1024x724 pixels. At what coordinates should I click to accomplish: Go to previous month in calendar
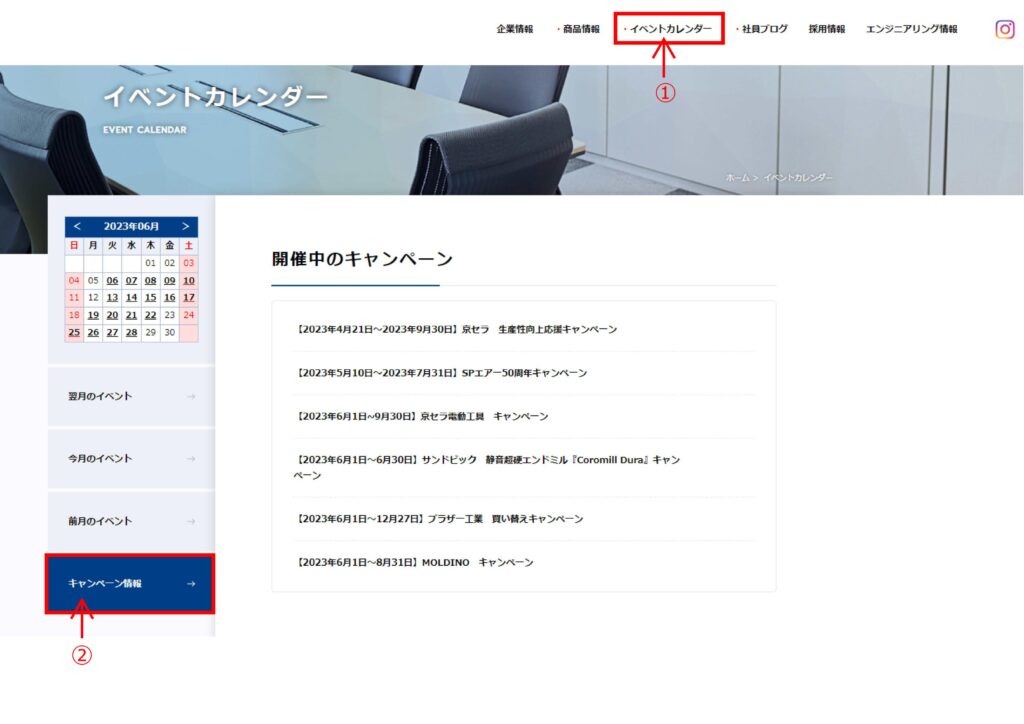pos(77,227)
